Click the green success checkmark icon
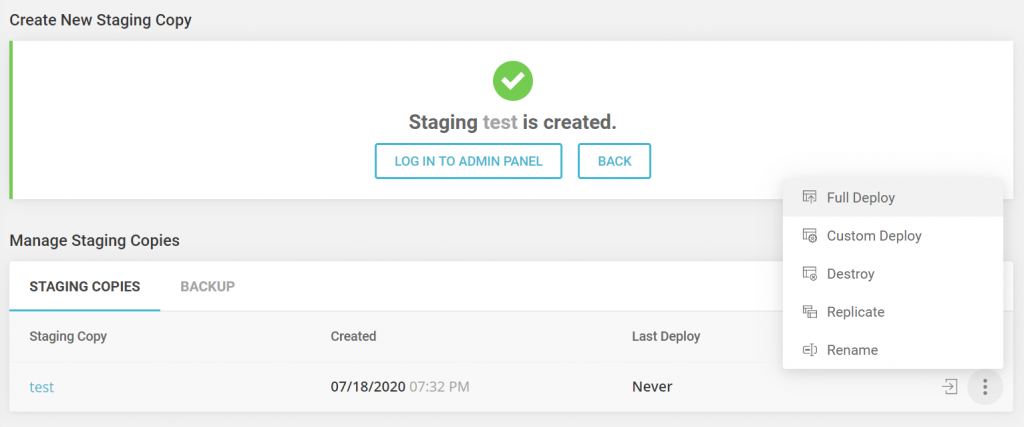Screen dimensions: 1024x427 click(x=513, y=80)
